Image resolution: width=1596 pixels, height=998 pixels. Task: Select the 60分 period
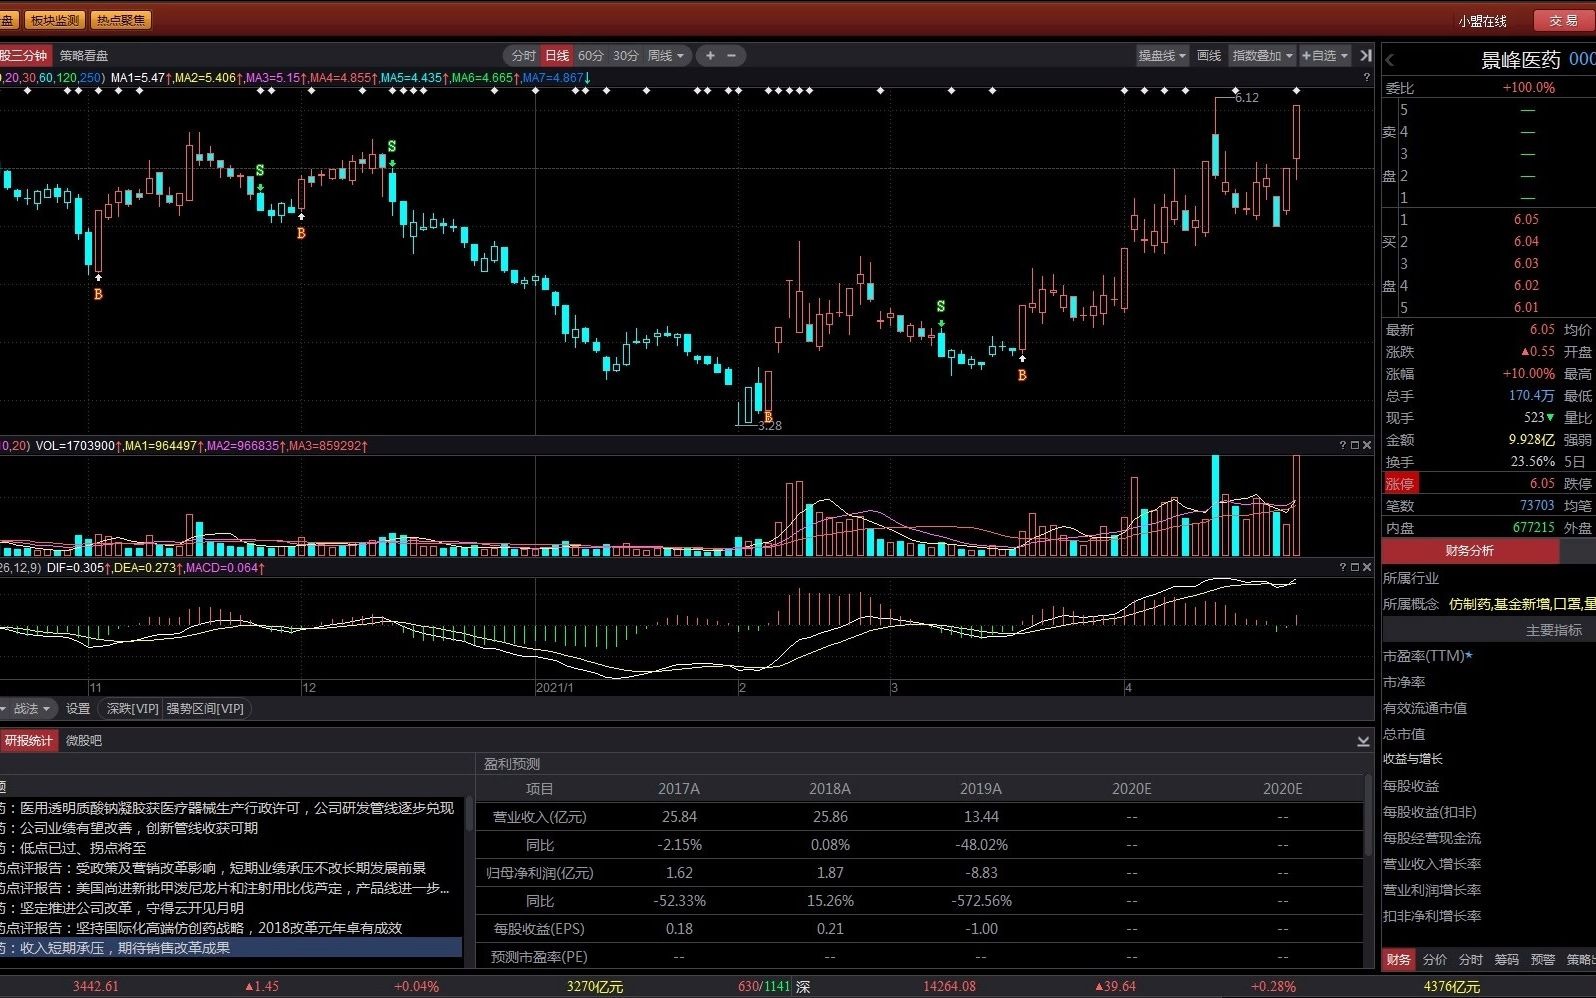591,56
